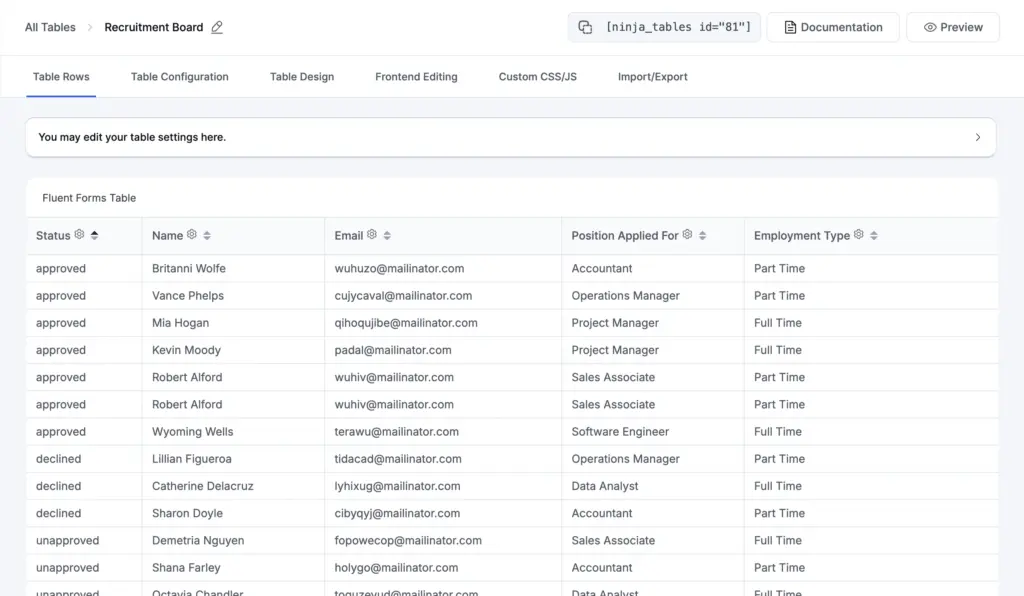Expand the table settings notice chevron

[978, 137]
